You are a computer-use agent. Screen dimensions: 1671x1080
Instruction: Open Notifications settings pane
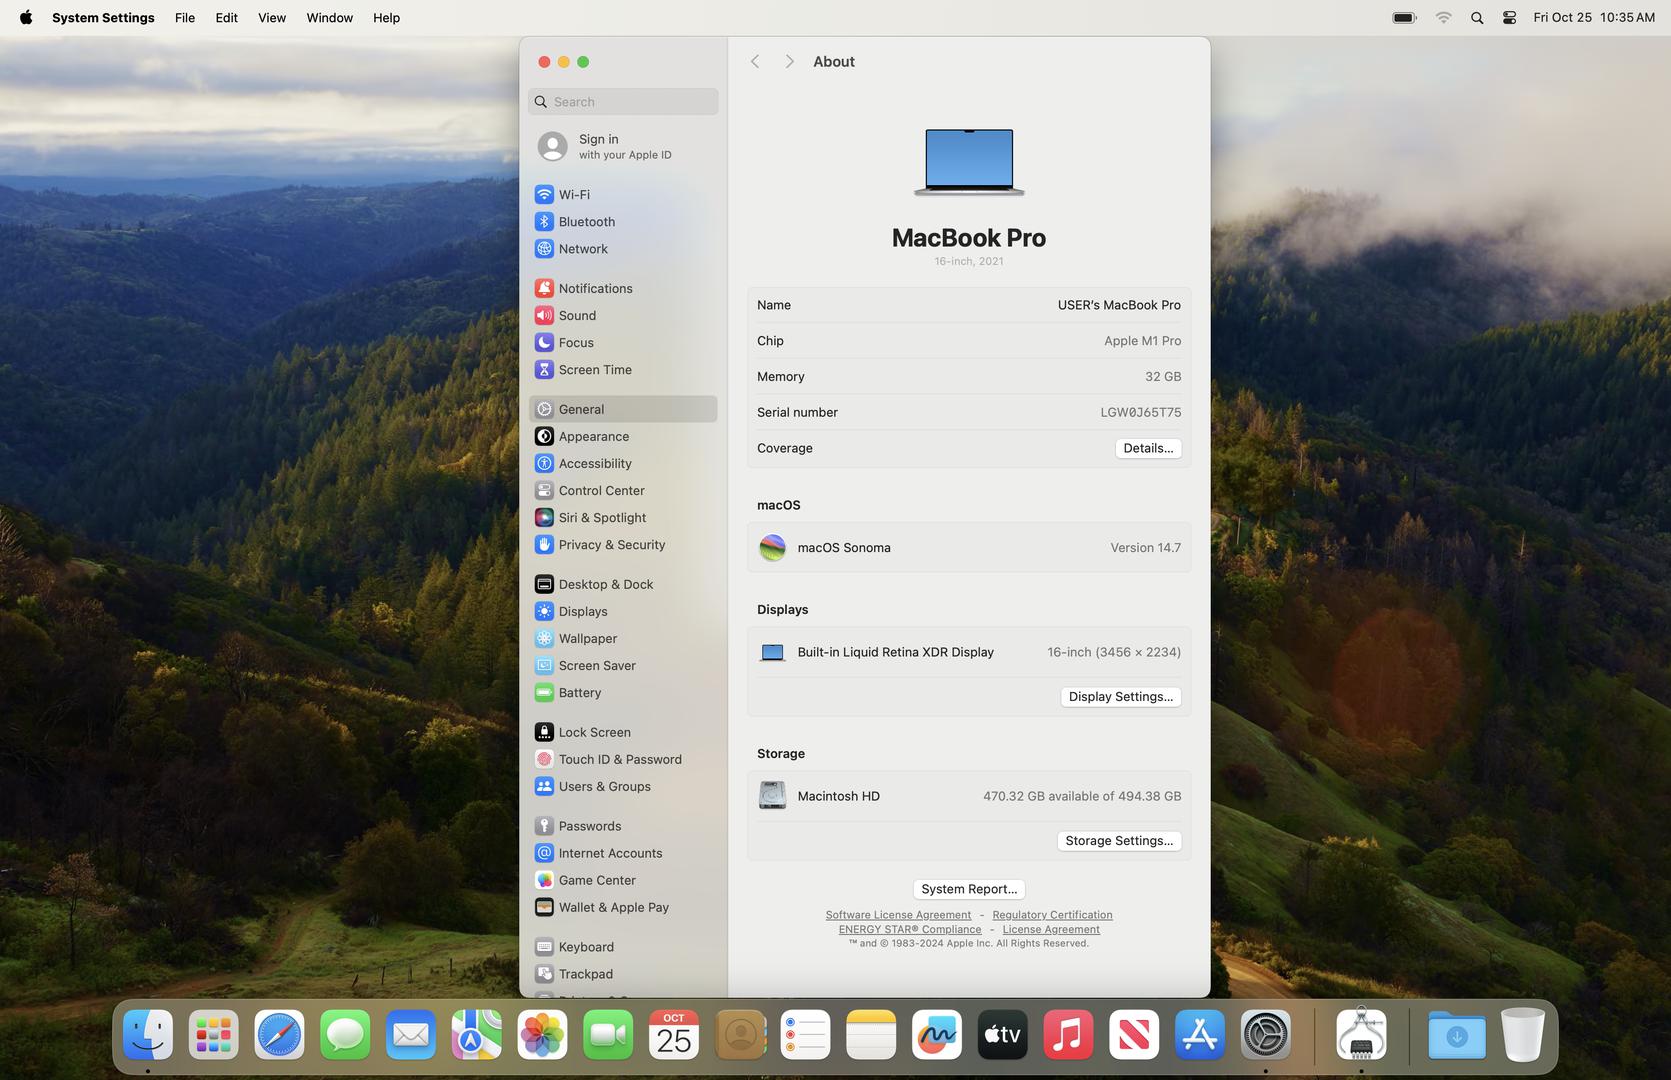click(x=595, y=289)
